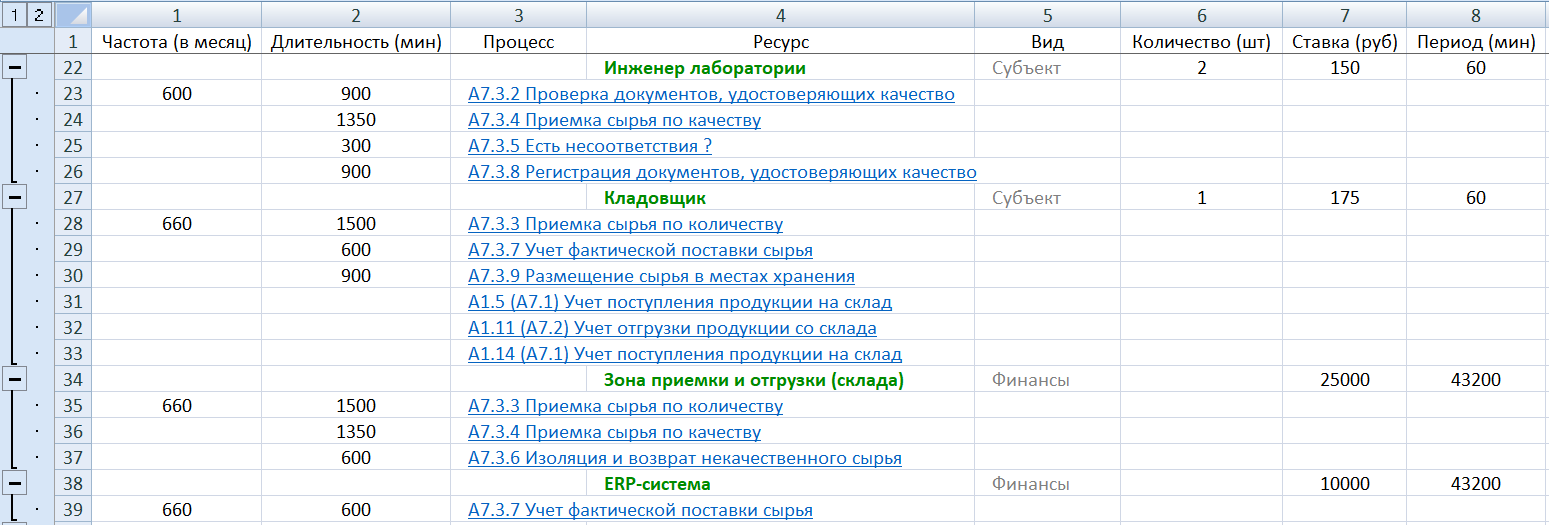Show outline level 1 only

(13, 14)
